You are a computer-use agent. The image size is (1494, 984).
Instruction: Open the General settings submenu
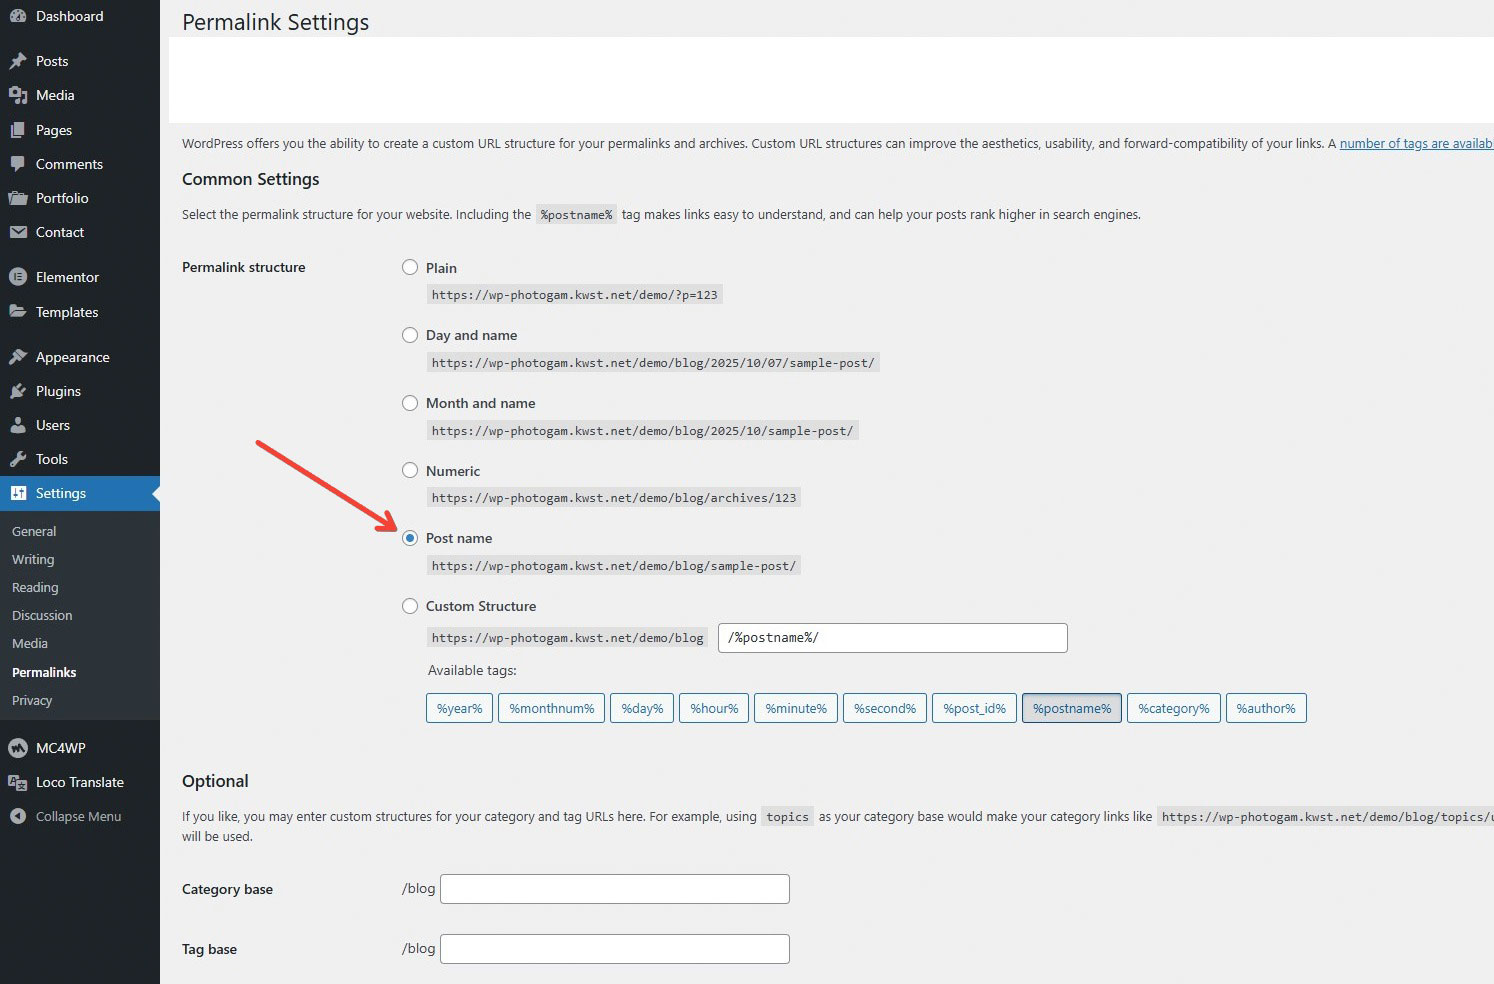34,531
